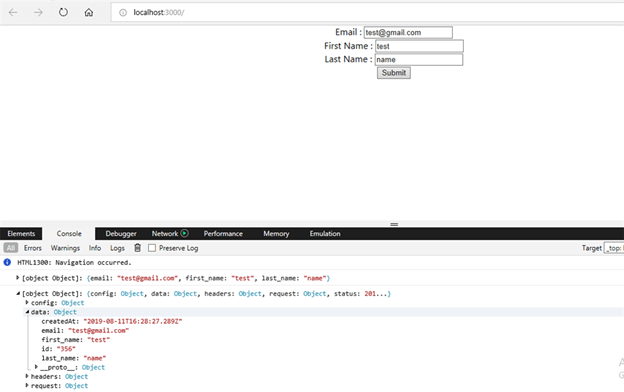Screen dimensions: 624x392
Task: Switch to the Emulation tab
Action: 325,234
